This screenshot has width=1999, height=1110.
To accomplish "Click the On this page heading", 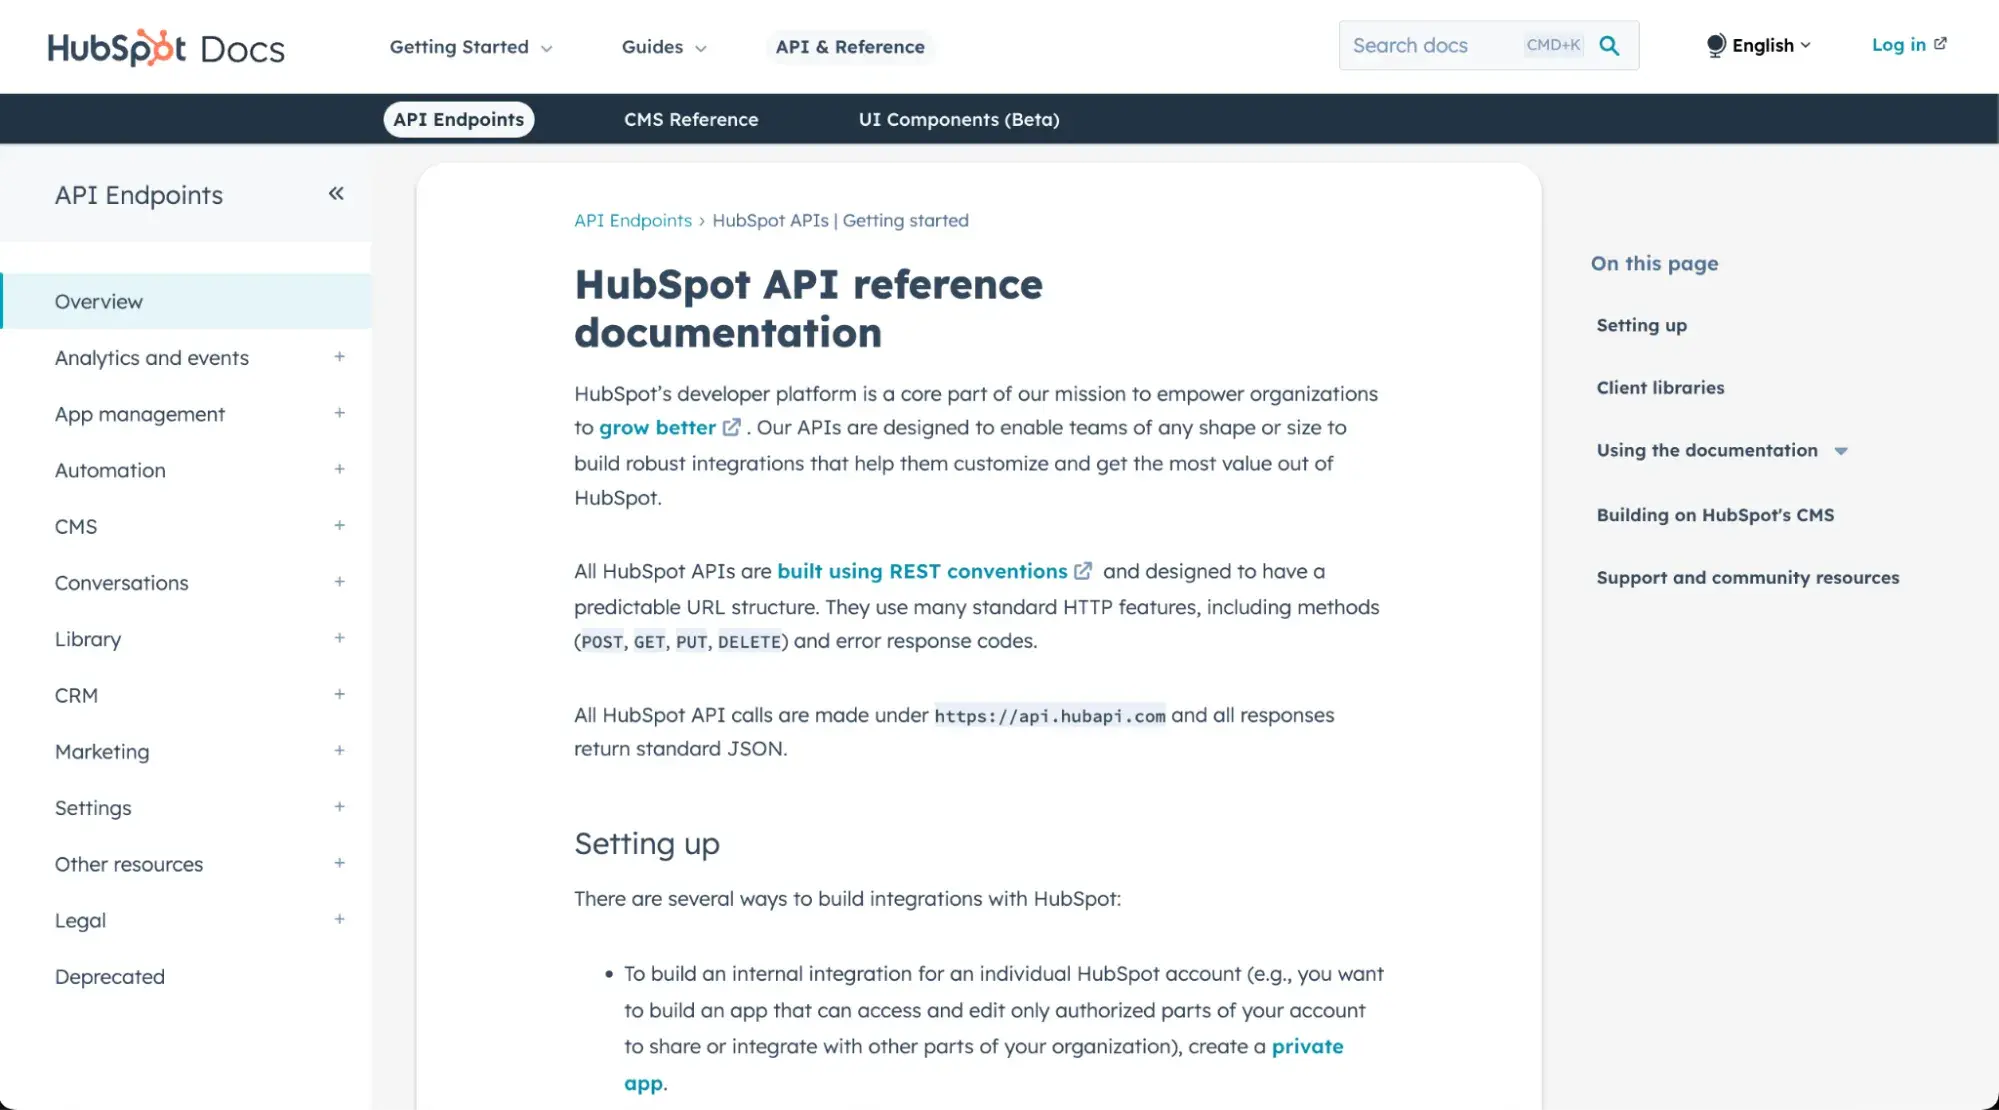I will tap(1655, 263).
